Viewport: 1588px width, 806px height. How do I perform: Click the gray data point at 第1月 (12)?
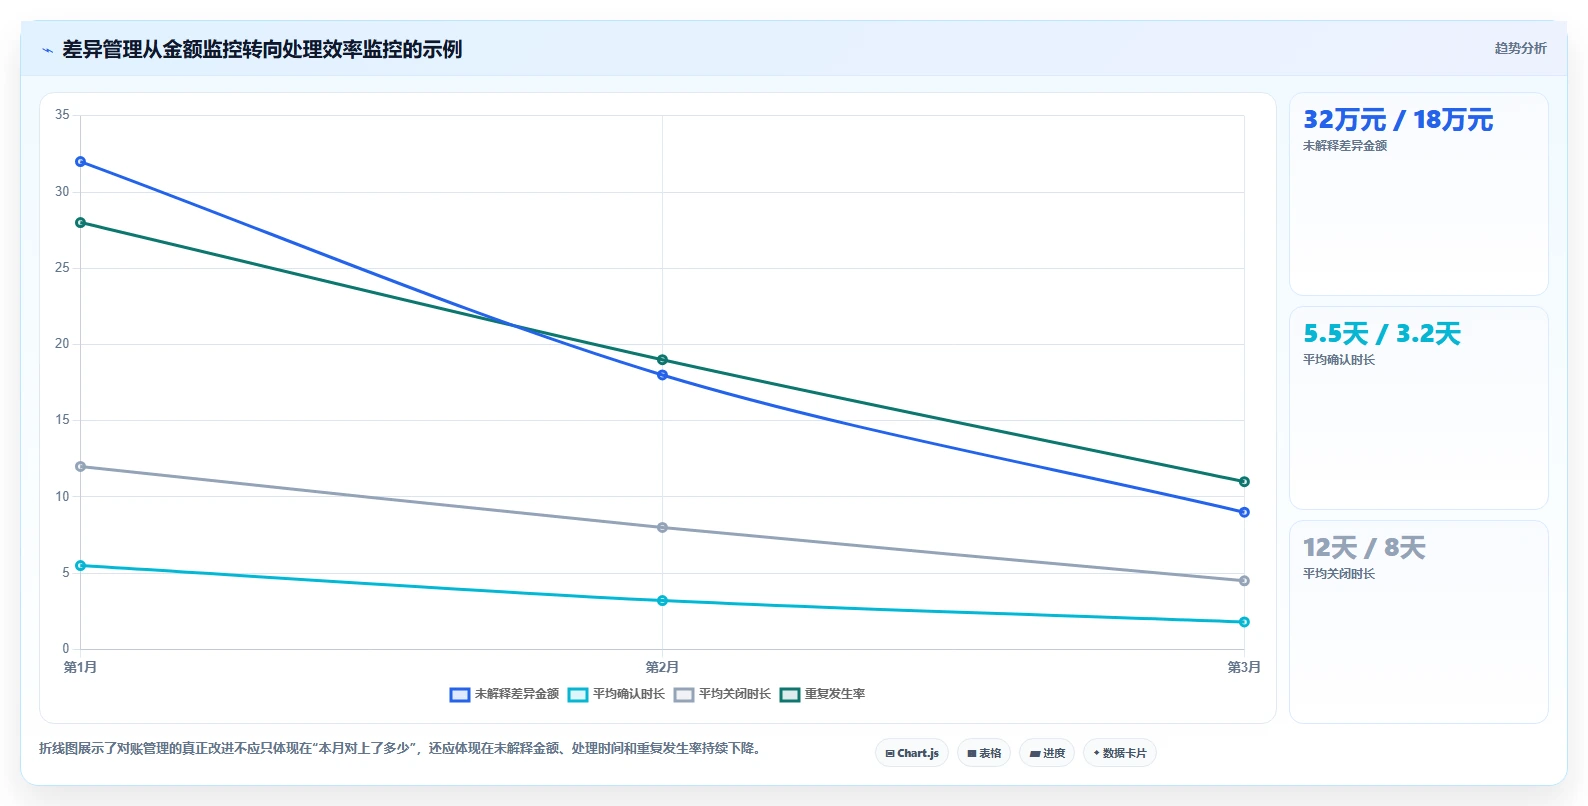coord(81,467)
